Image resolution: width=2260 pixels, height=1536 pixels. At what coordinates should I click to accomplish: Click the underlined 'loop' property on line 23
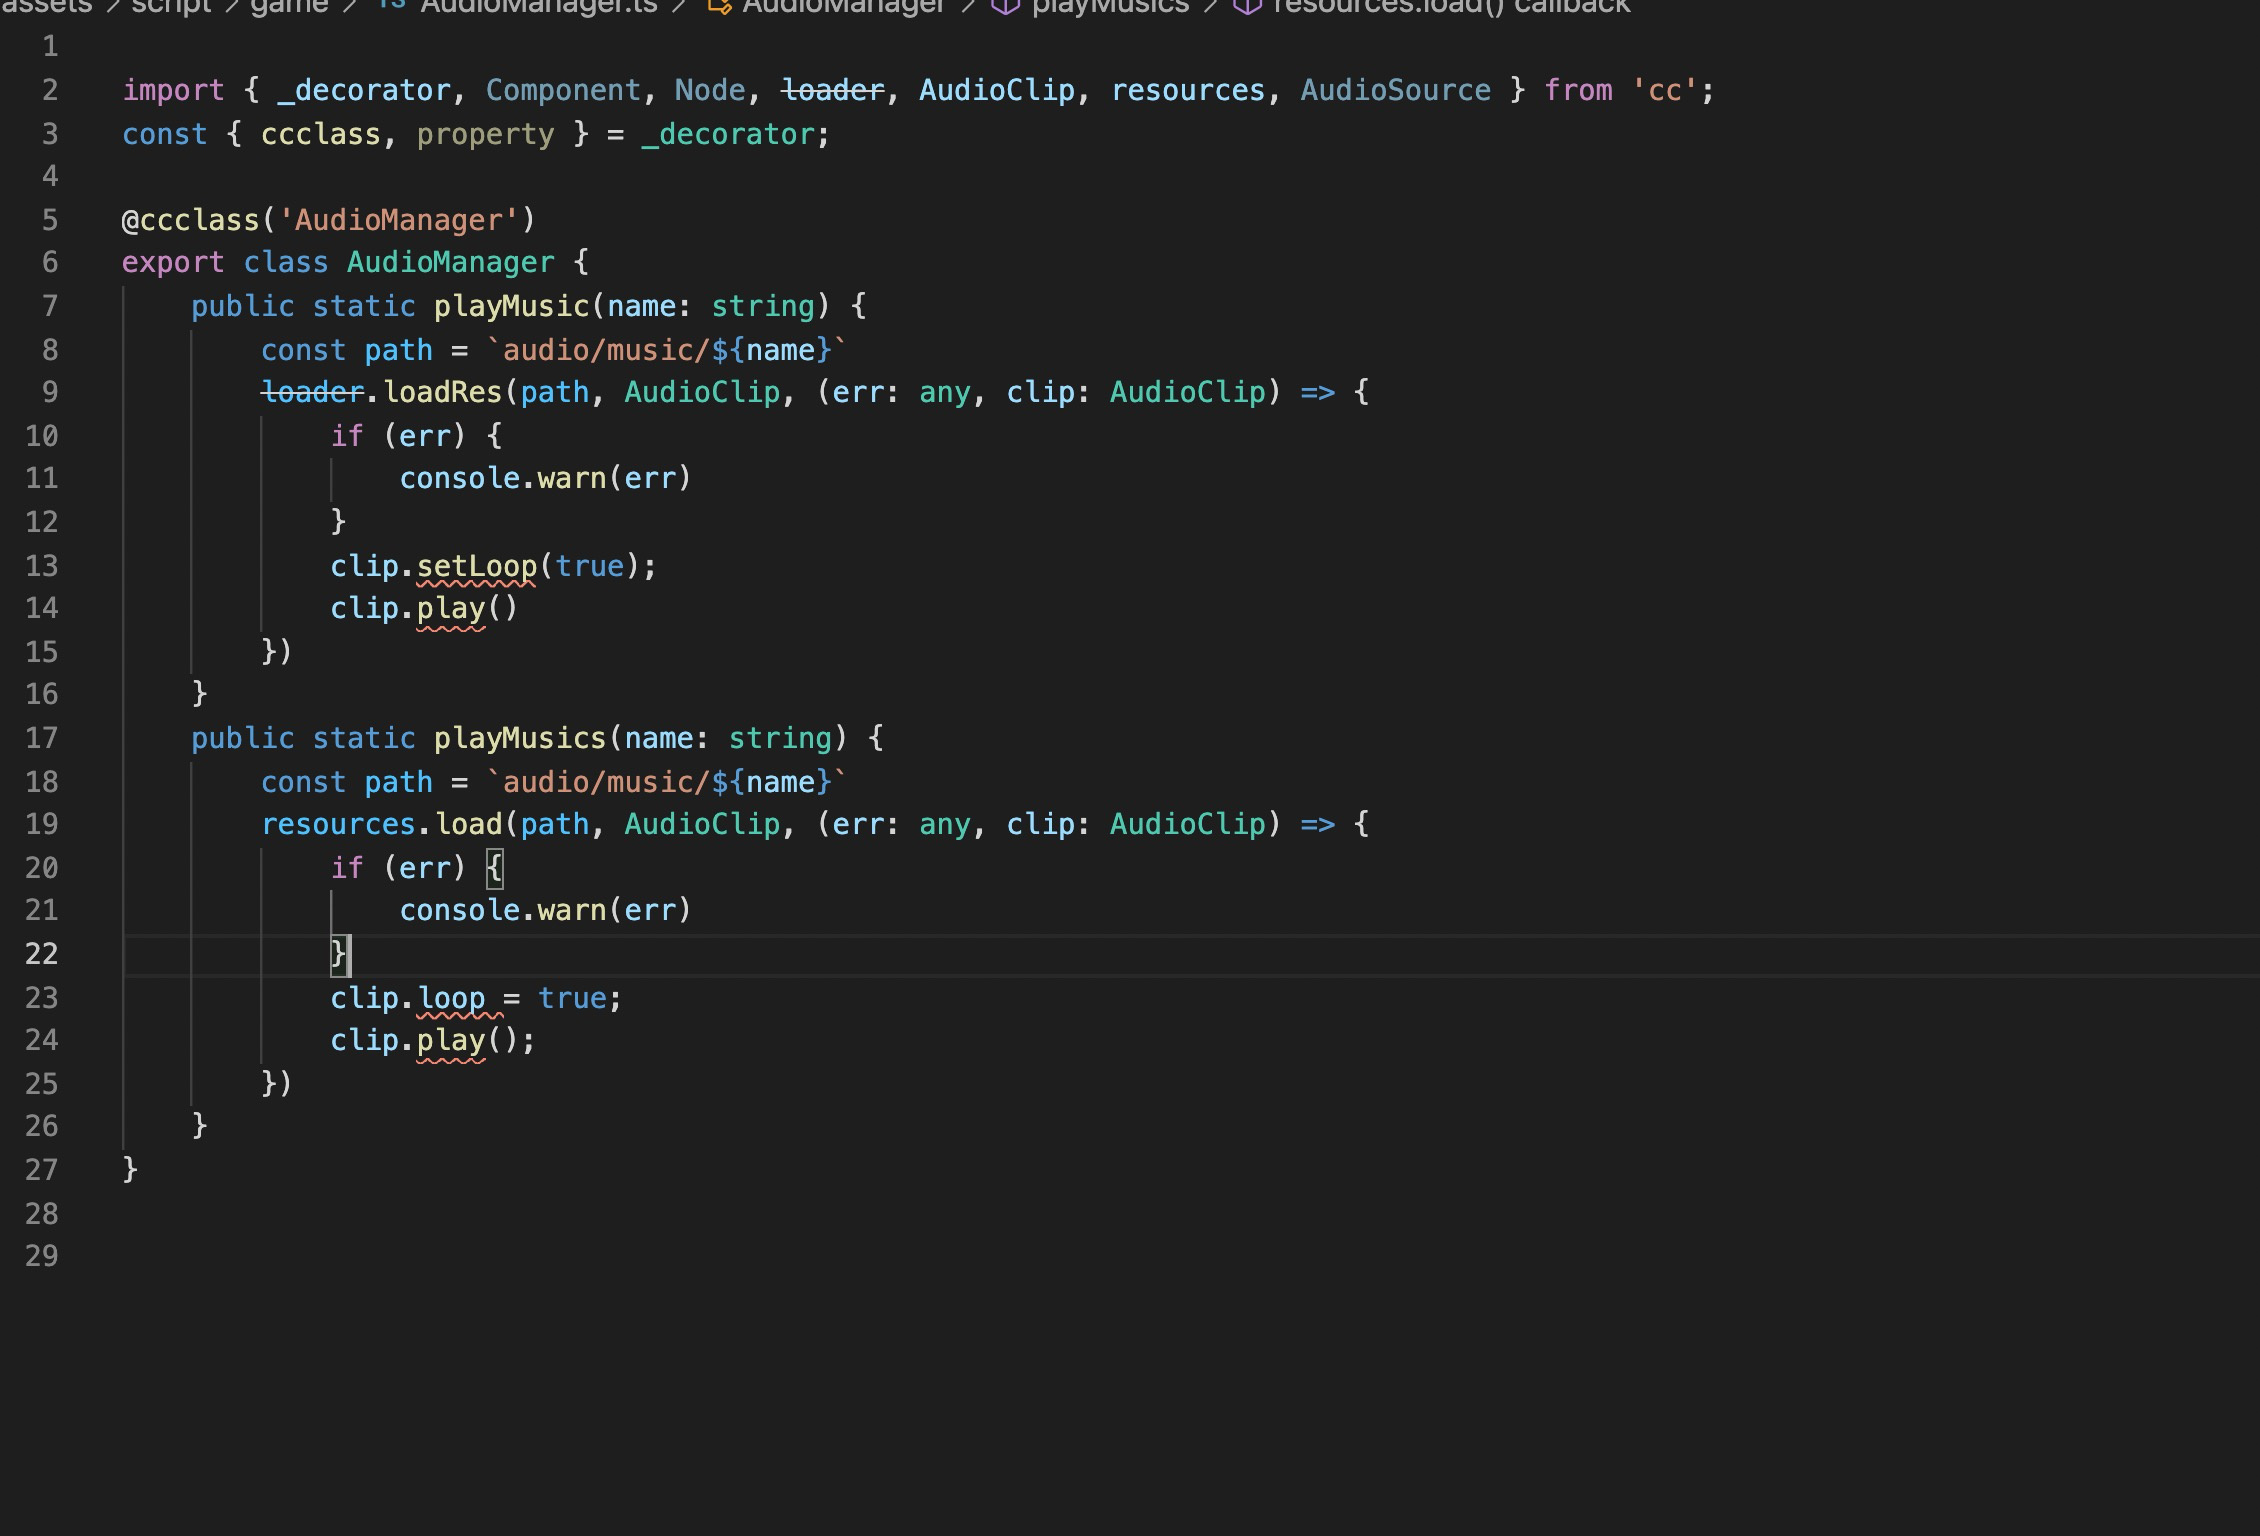[x=452, y=998]
